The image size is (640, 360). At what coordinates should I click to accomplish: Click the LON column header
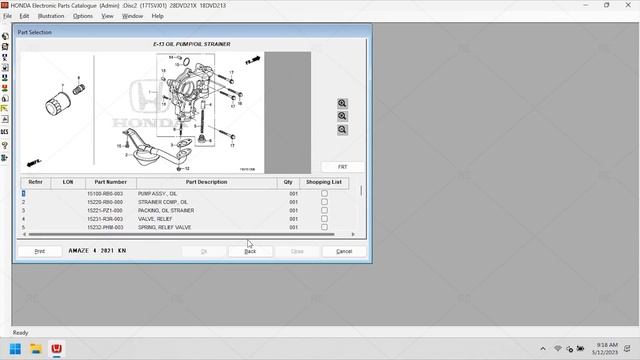[68, 182]
